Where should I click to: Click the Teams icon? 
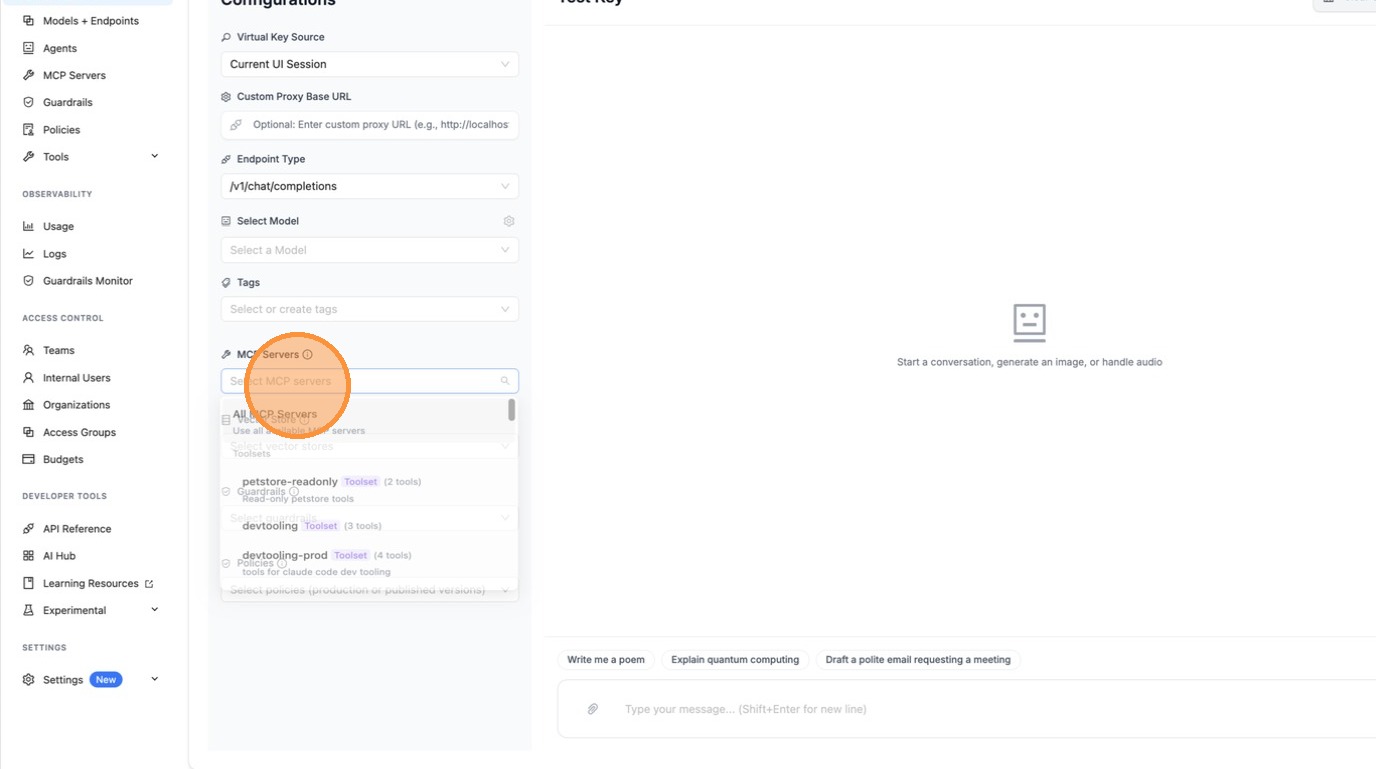pos(29,351)
